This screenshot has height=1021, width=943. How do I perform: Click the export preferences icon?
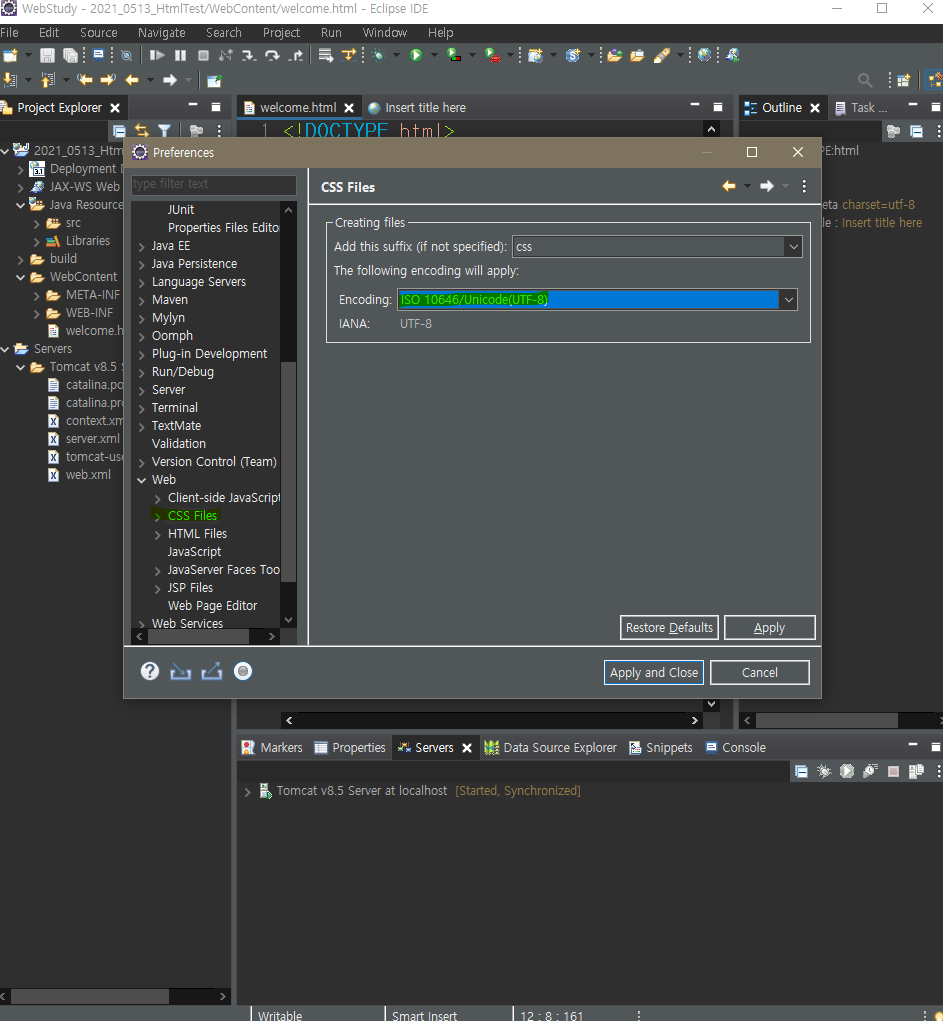pos(212,671)
